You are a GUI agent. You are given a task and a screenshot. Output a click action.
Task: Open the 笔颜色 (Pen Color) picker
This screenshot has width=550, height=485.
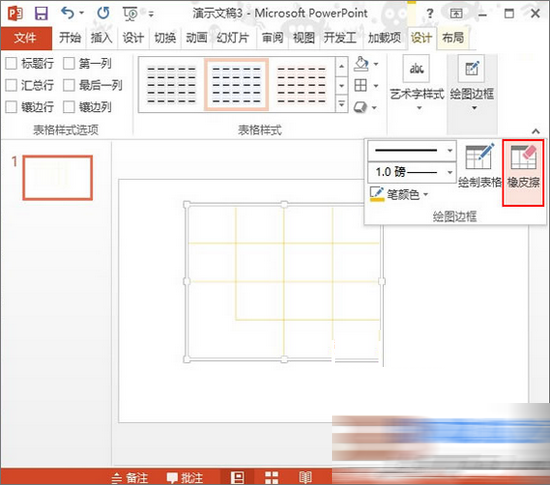pos(399,194)
